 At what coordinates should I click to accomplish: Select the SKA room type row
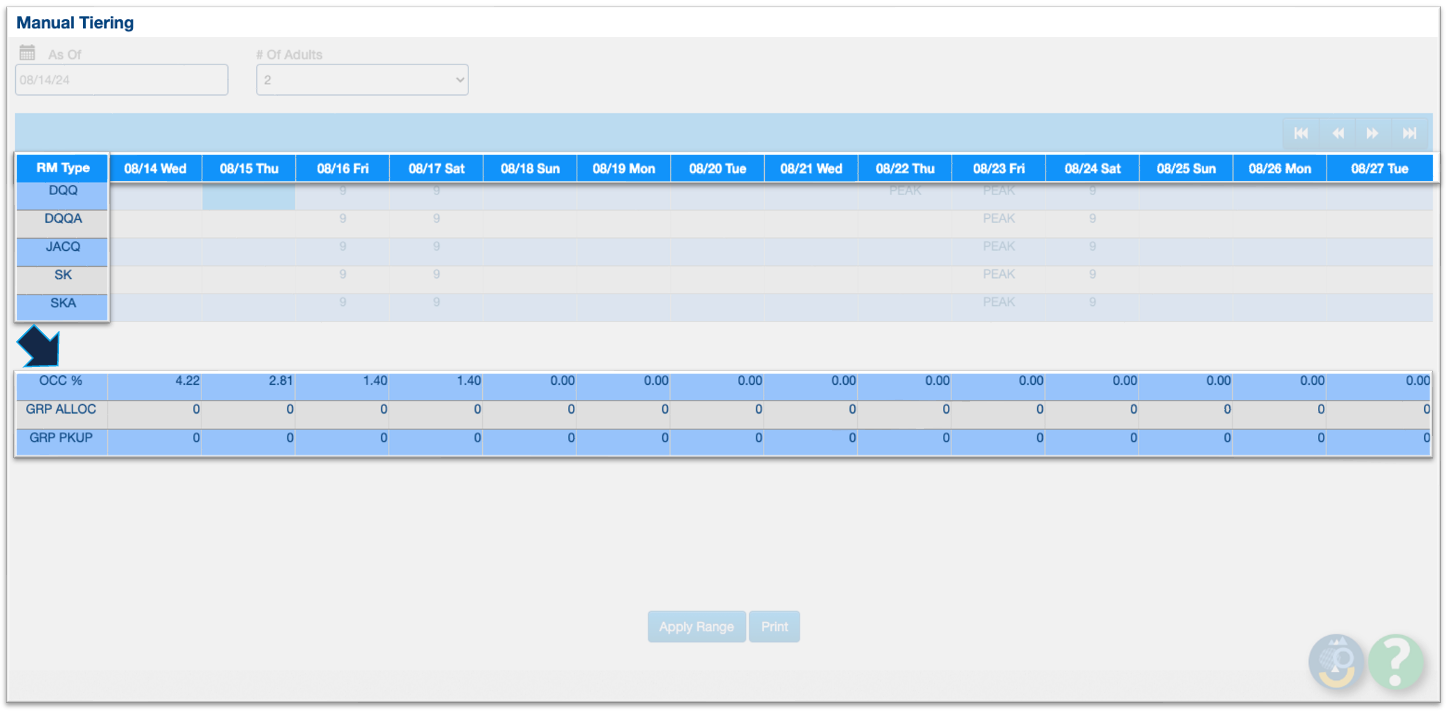pos(62,303)
